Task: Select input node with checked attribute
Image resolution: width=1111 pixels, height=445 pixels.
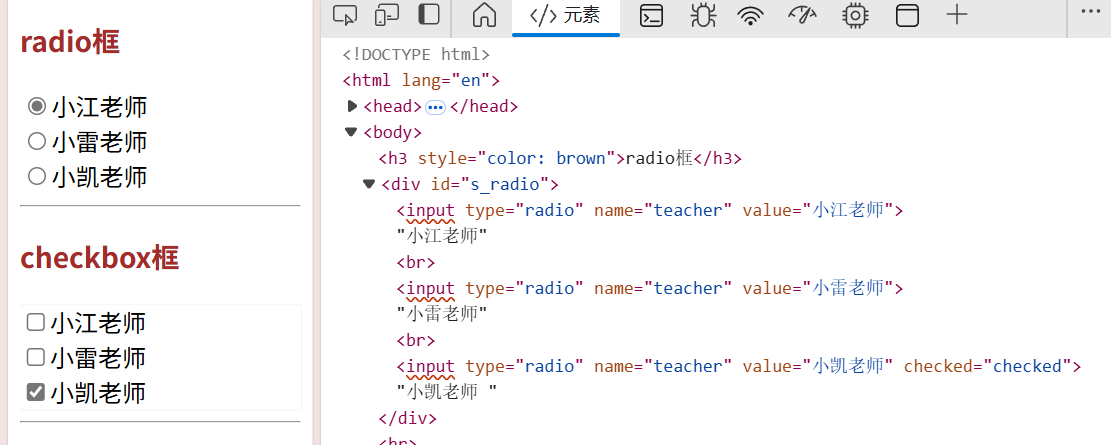Action: (x=739, y=366)
